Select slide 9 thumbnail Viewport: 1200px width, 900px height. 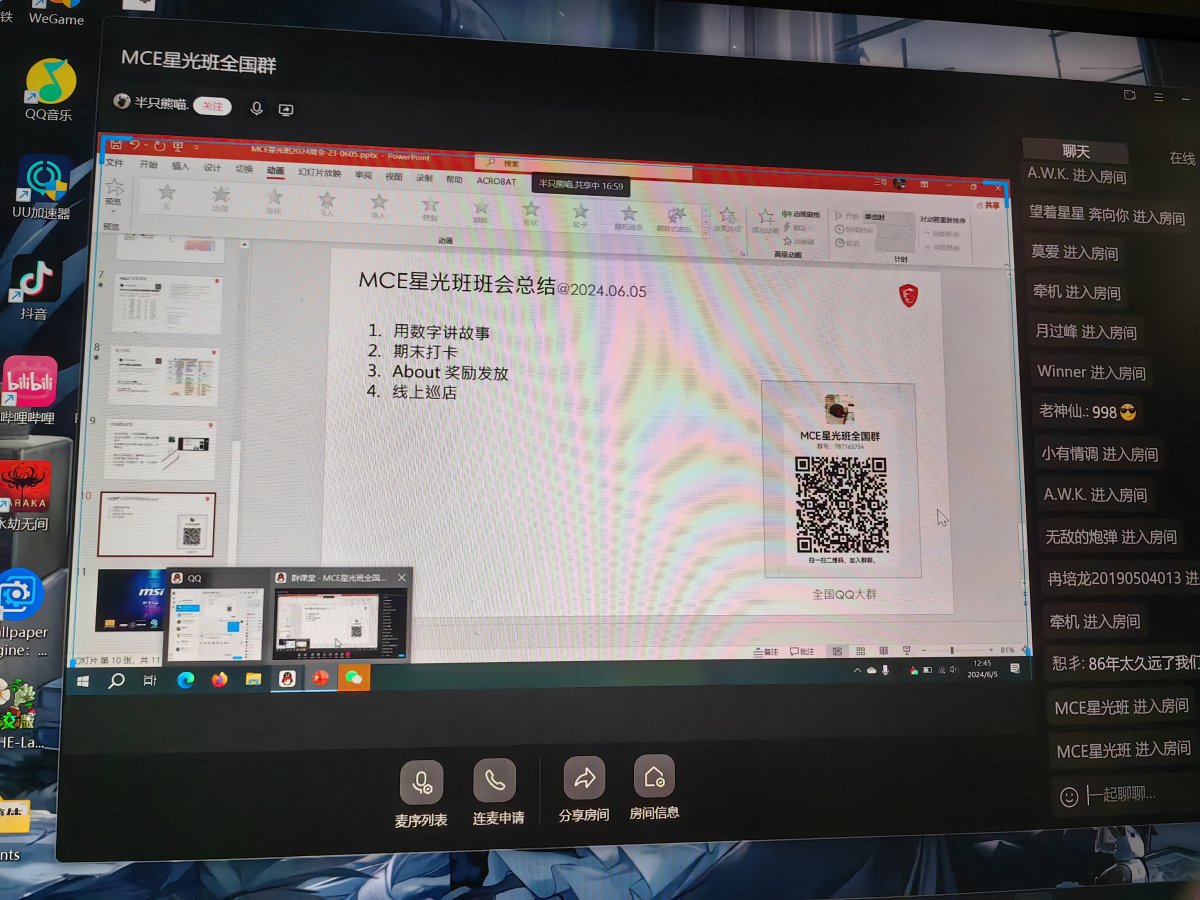pos(160,448)
